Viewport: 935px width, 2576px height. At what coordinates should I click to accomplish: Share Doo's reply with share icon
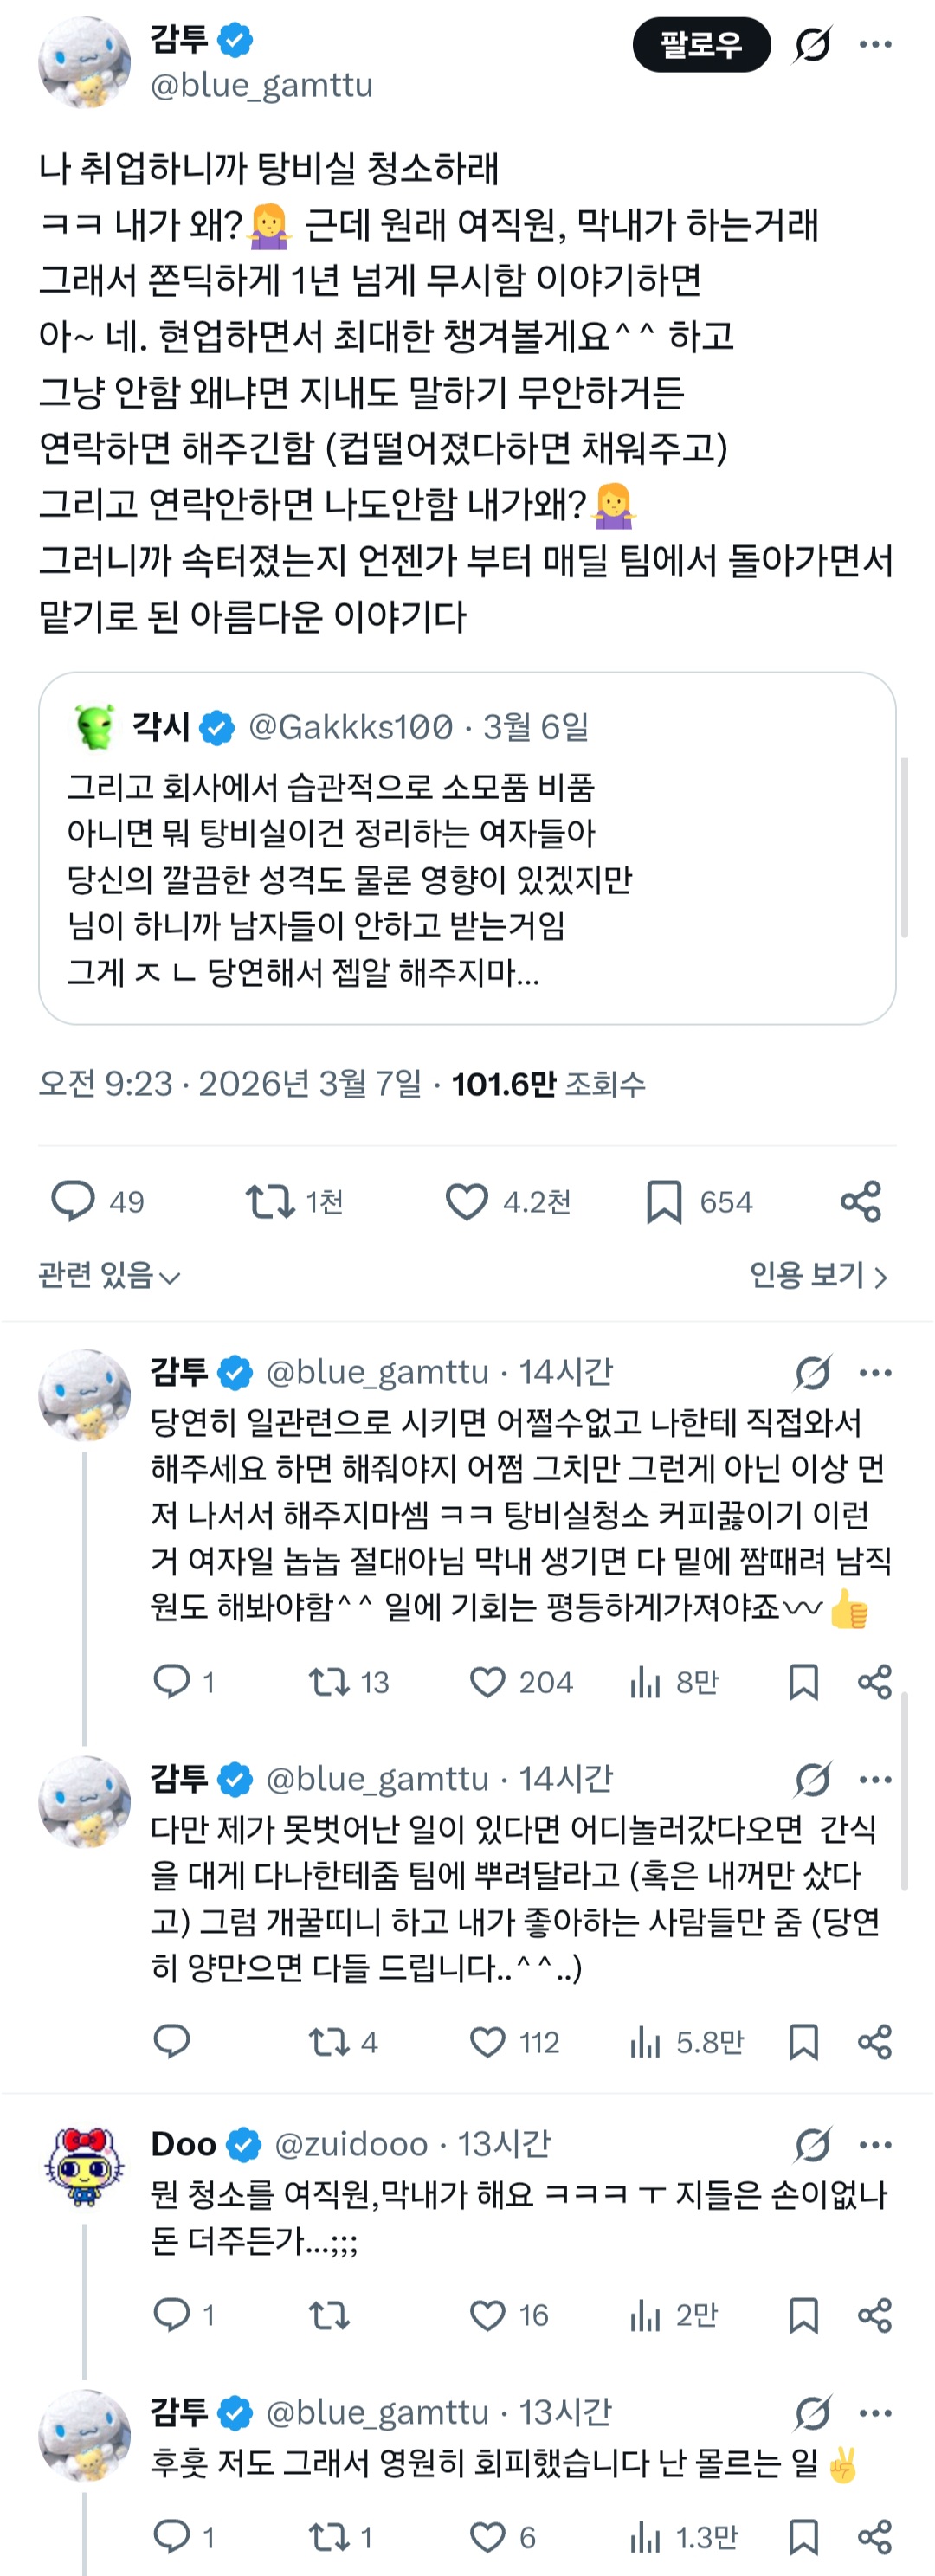pos(875,2315)
